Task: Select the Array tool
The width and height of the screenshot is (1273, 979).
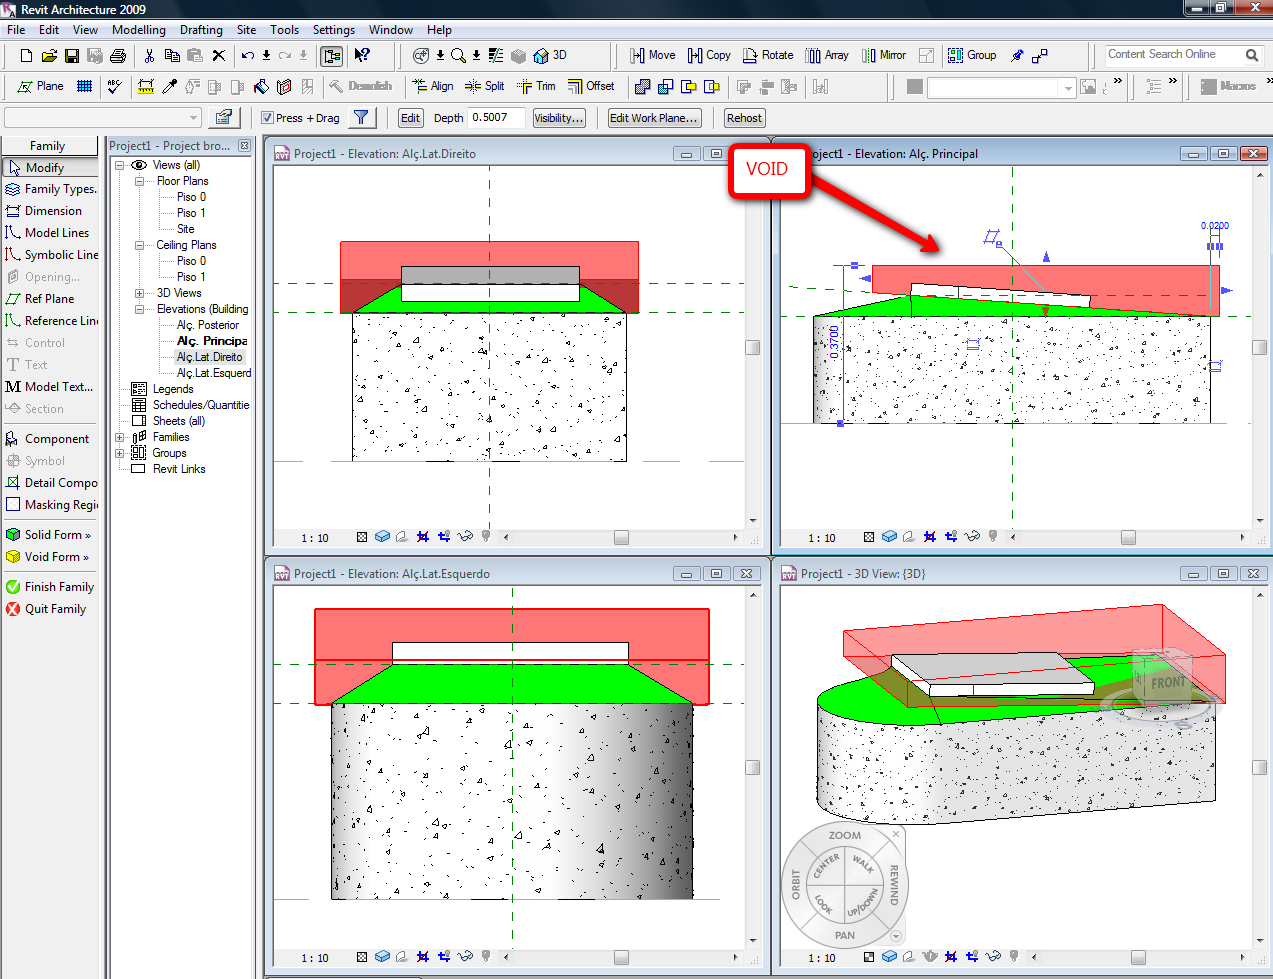Action: coord(827,56)
